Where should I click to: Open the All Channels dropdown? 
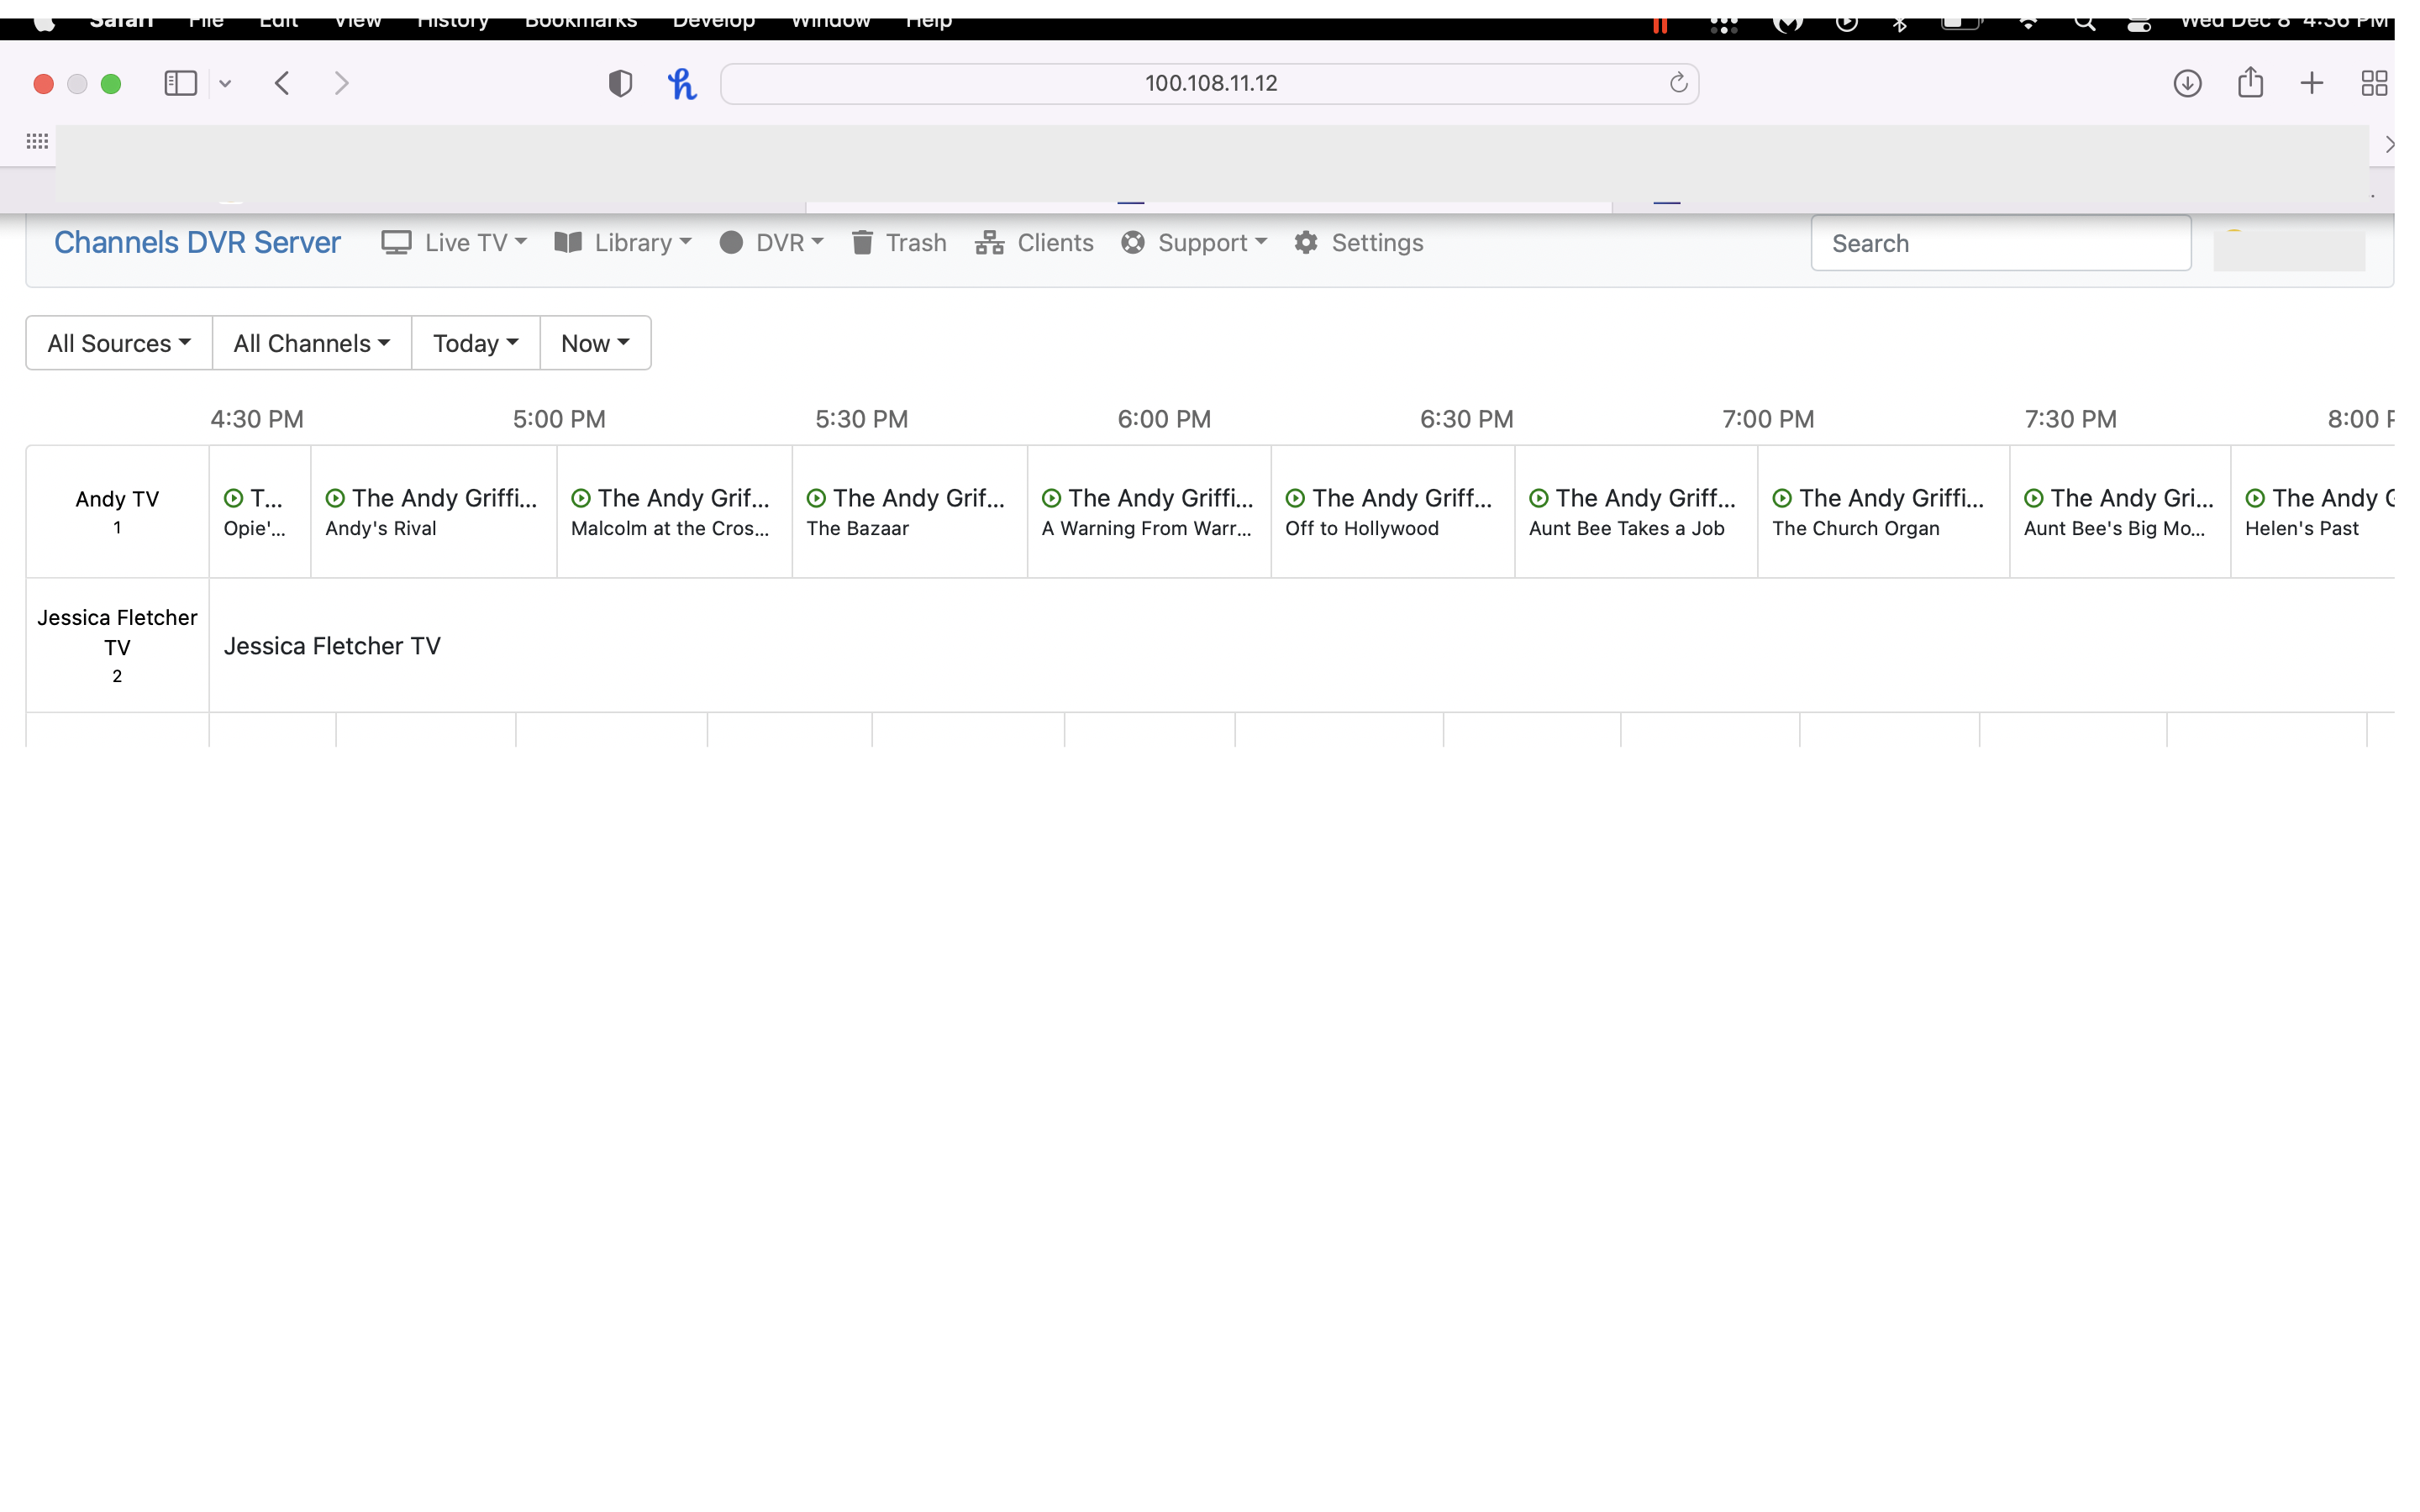tap(311, 343)
